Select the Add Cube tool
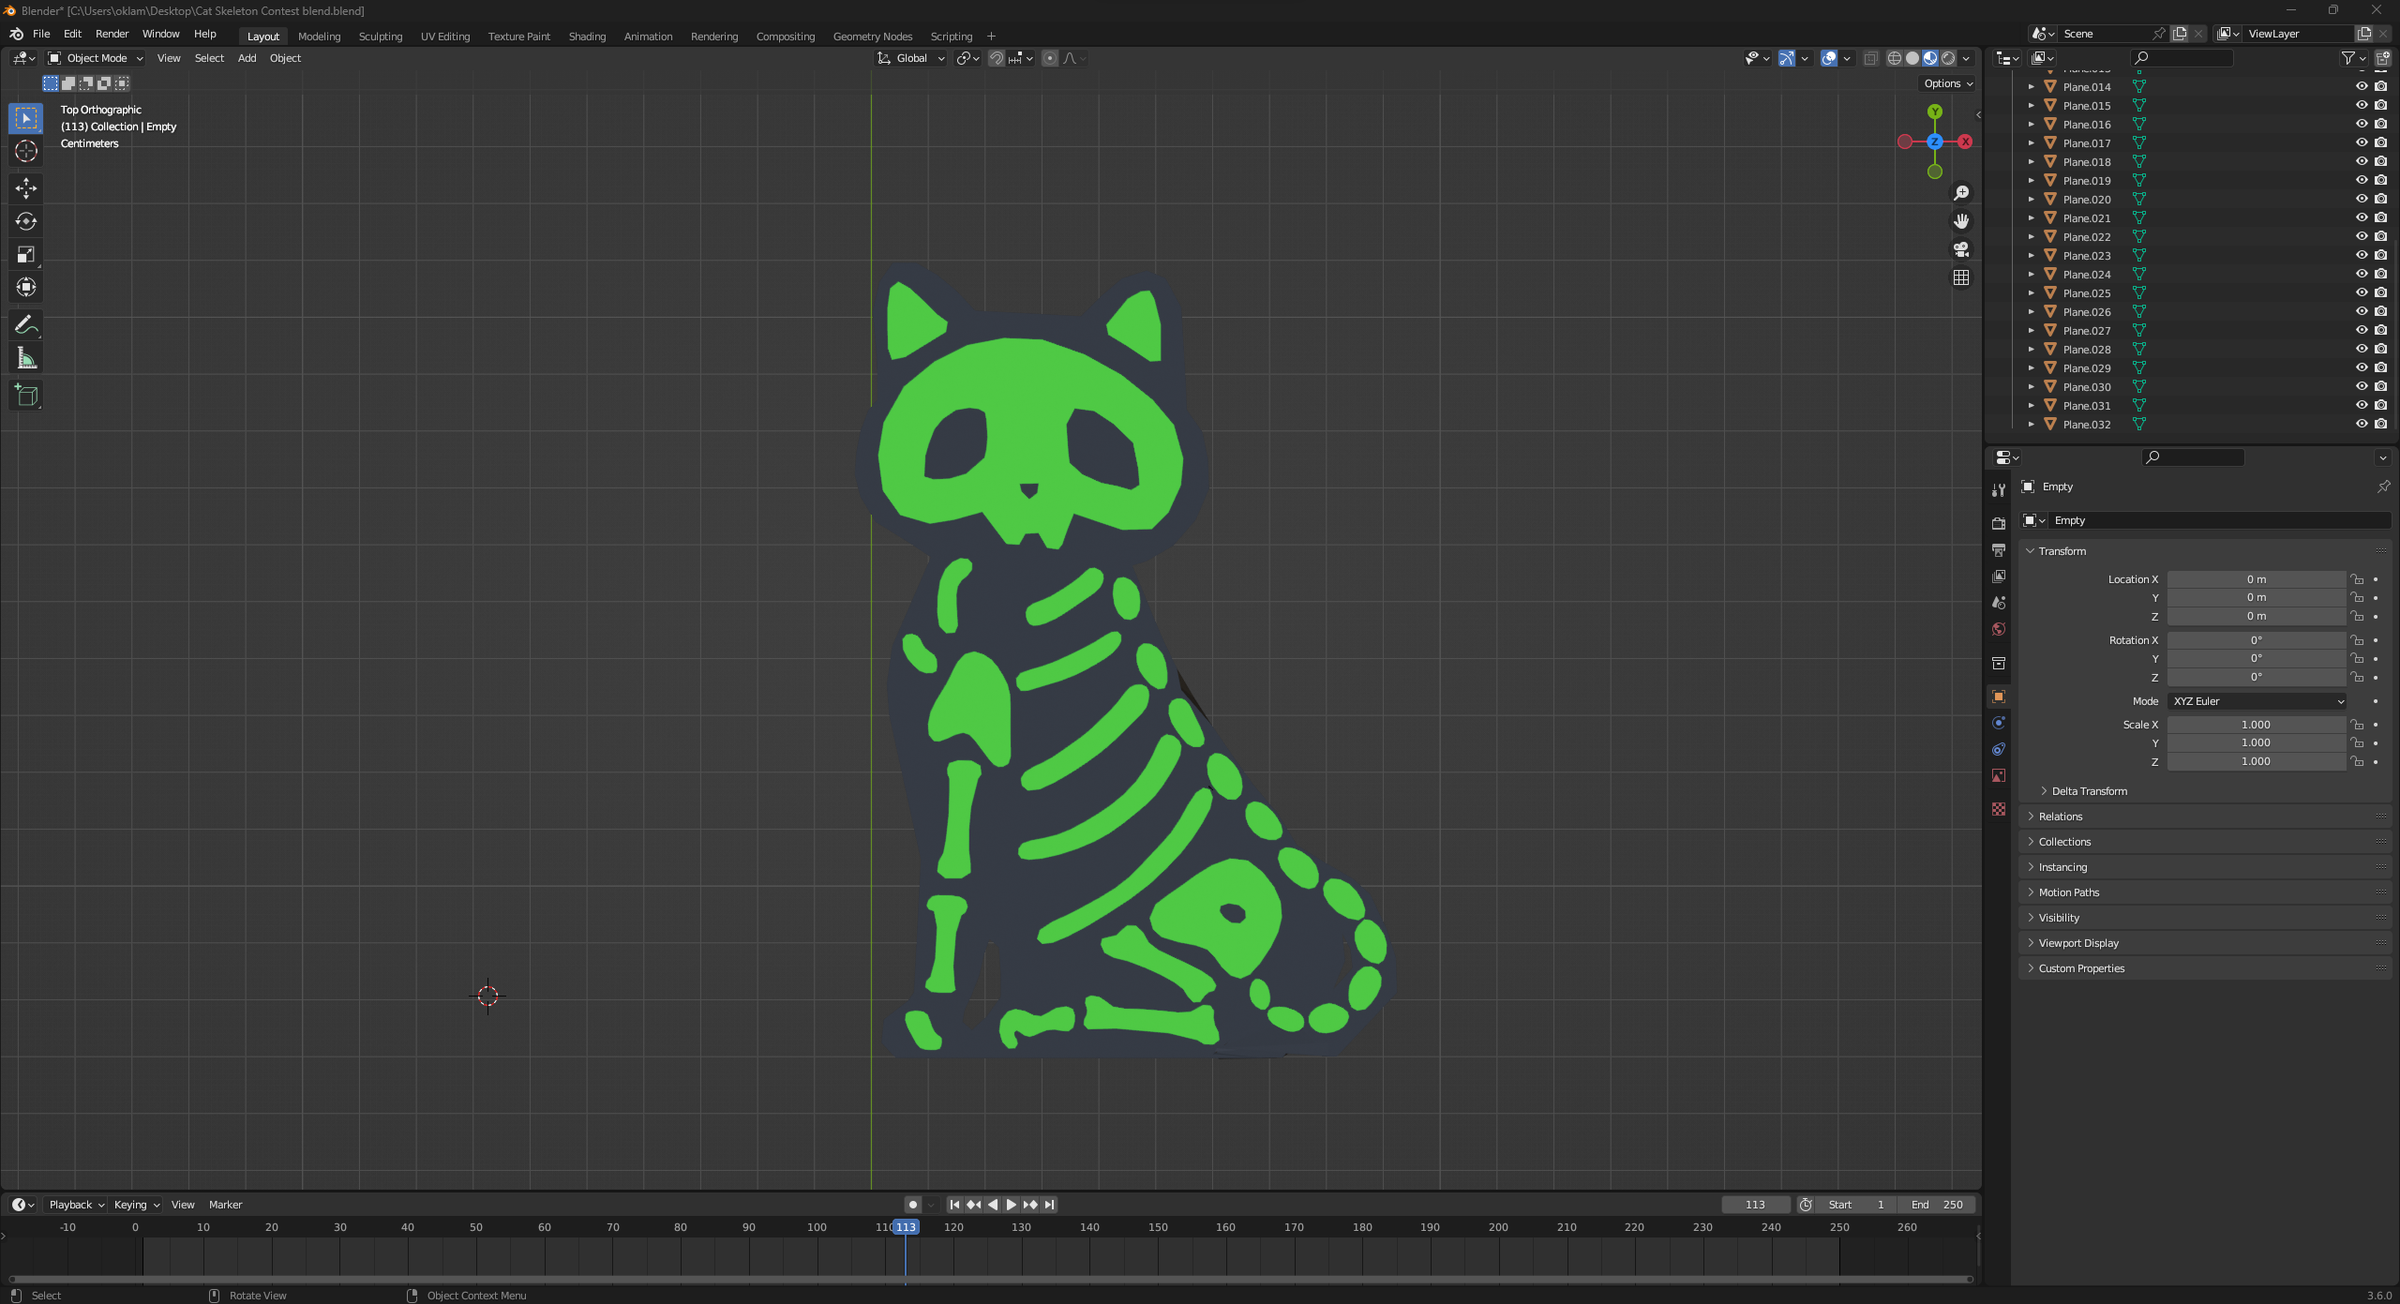Image resolution: width=2400 pixels, height=1304 pixels. coord(26,396)
